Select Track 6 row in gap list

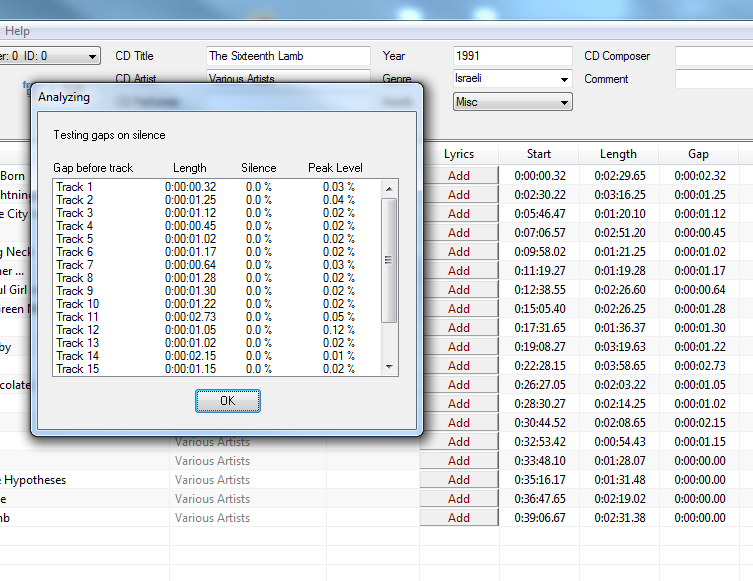217,252
